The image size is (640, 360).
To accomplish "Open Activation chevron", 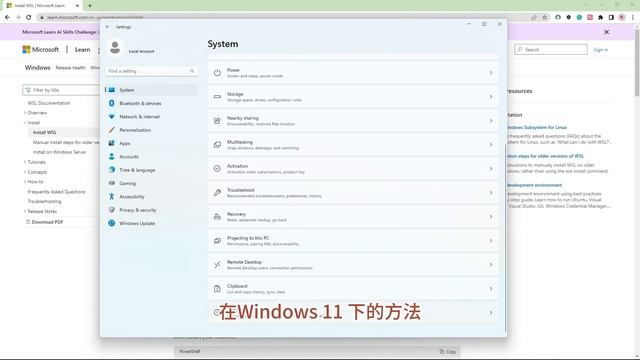I will tap(491, 169).
